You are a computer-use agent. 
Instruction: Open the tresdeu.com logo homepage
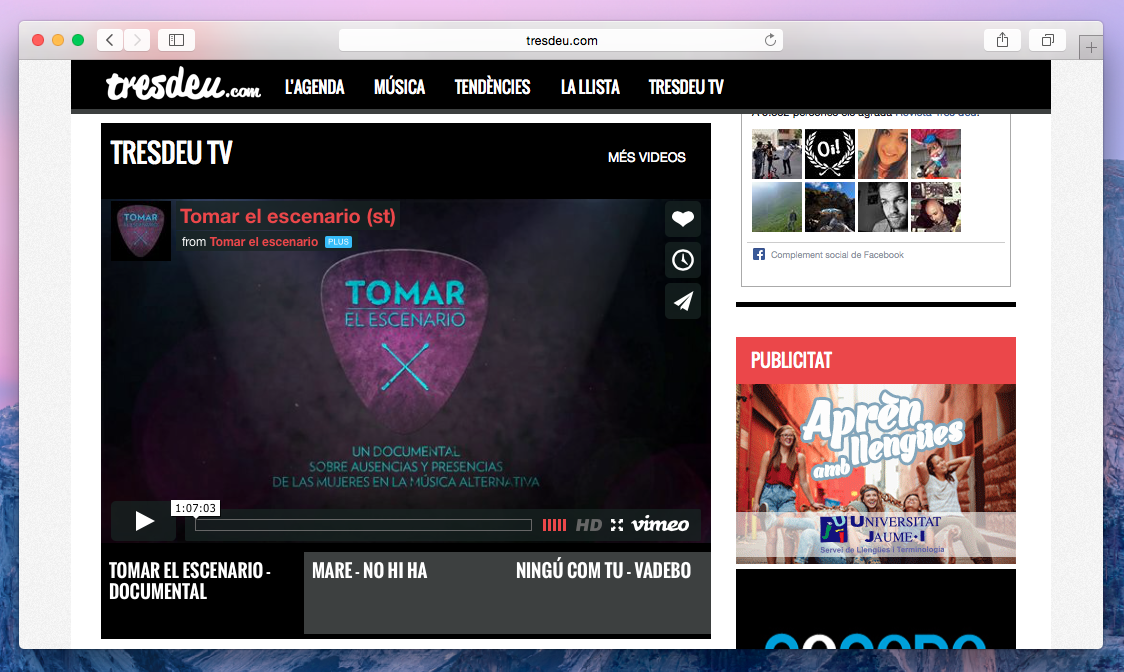(x=184, y=85)
